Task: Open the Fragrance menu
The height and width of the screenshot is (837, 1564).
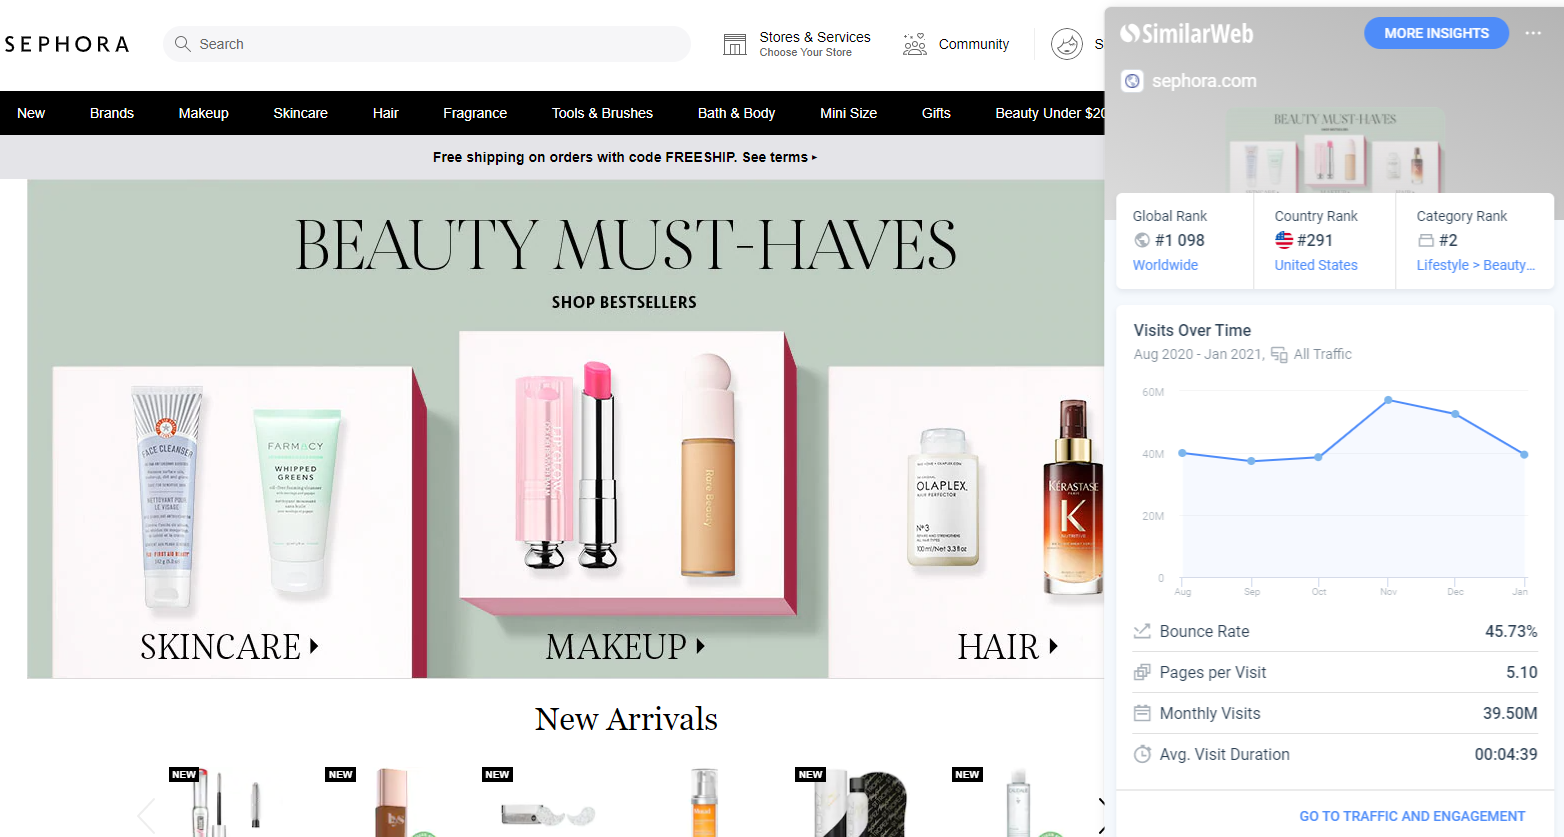Action: pyautogui.click(x=475, y=113)
